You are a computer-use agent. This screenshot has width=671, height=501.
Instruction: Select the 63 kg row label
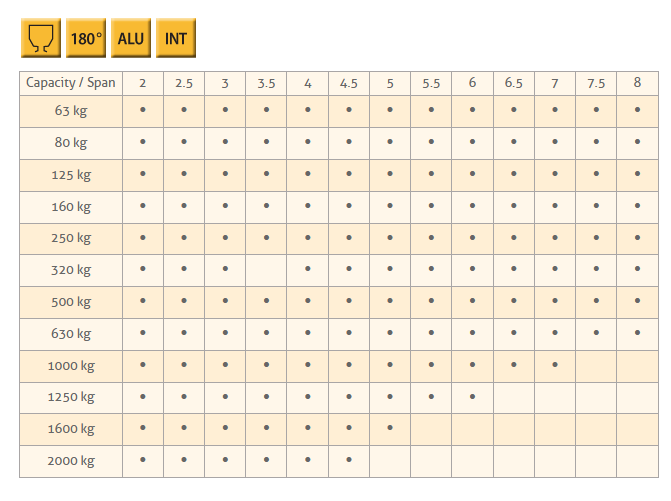tap(71, 111)
